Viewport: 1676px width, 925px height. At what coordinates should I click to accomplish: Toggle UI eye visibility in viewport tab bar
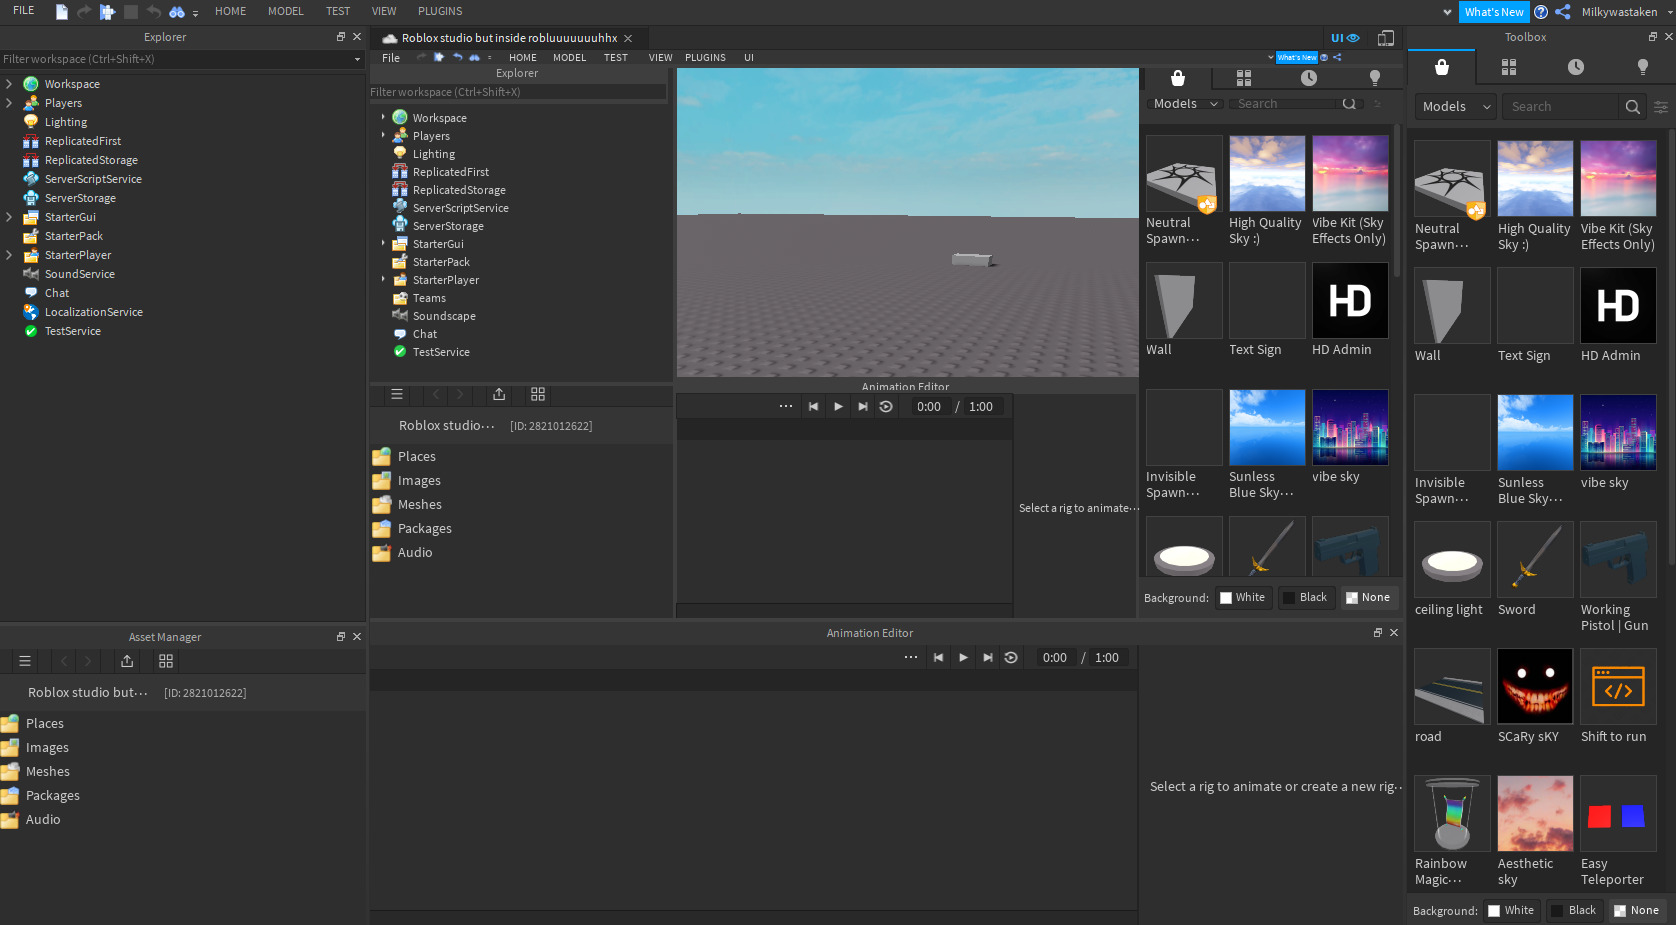click(1345, 38)
